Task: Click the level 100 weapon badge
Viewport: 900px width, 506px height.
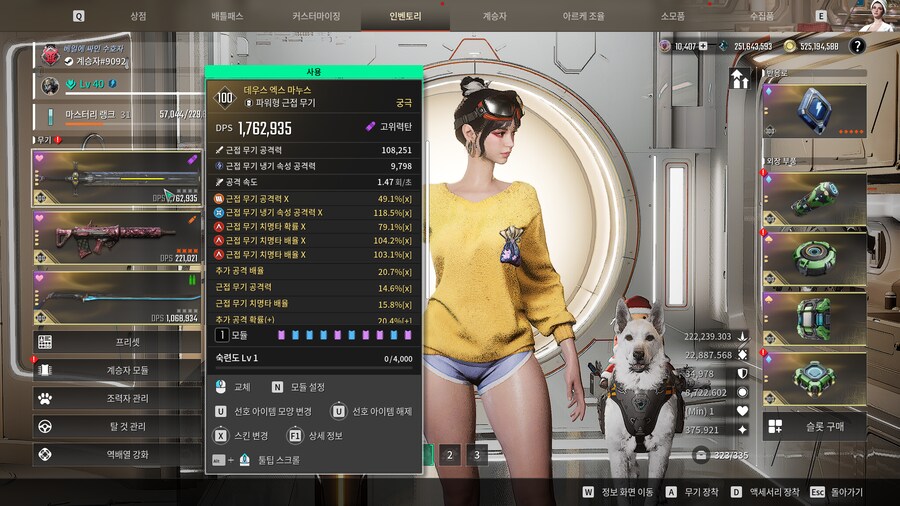Action: 224,98
